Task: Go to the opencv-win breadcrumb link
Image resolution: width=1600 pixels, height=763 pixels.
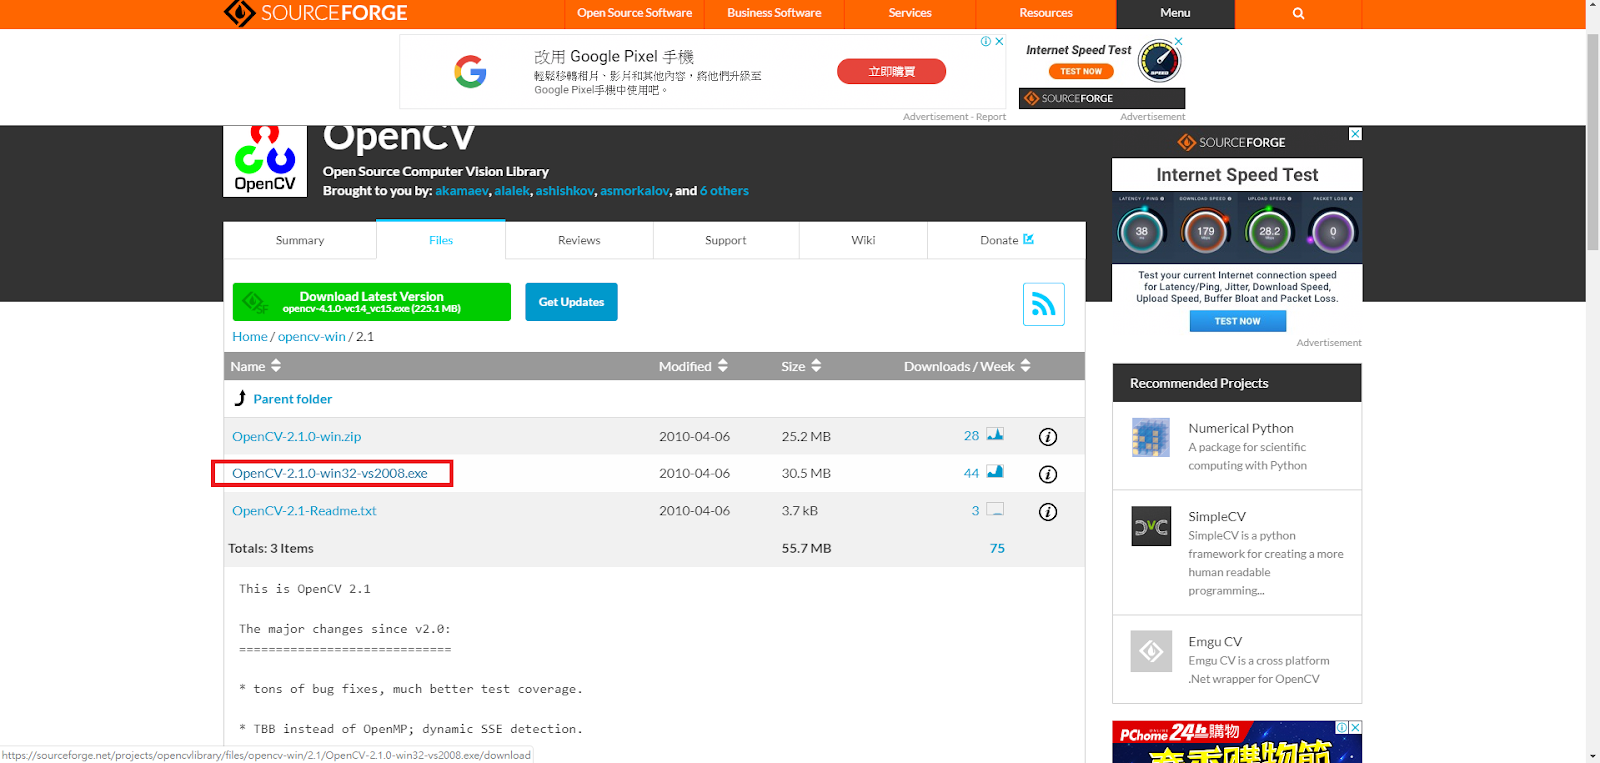Action: (x=312, y=337)
